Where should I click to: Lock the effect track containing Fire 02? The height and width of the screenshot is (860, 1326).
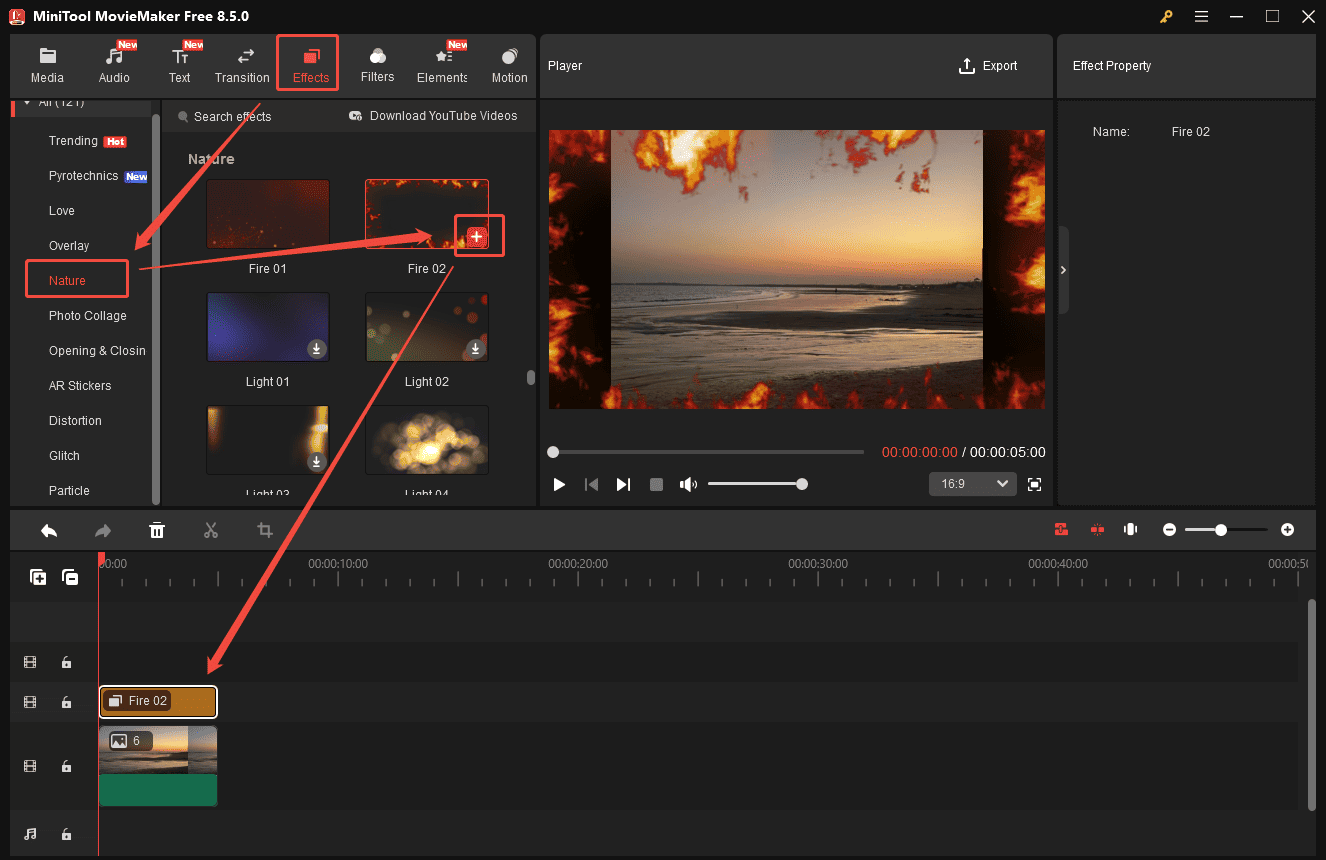point(66,702)
